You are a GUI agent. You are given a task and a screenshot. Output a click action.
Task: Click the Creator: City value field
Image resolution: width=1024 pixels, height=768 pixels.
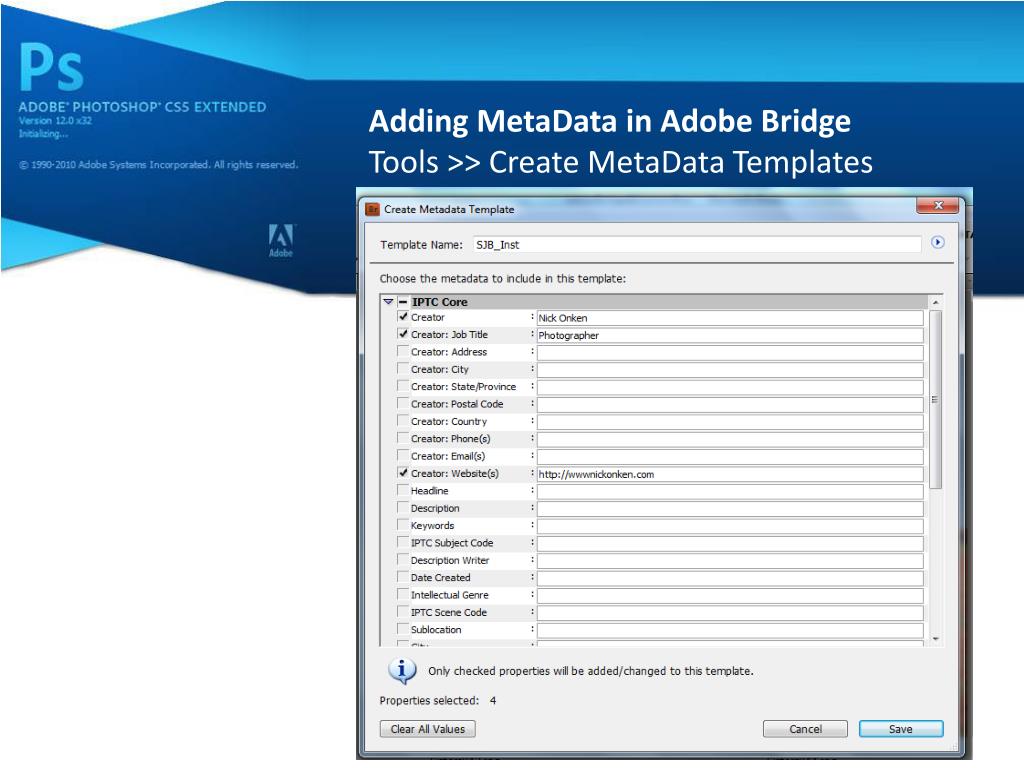pyautogui.click(x=730, y=370)
